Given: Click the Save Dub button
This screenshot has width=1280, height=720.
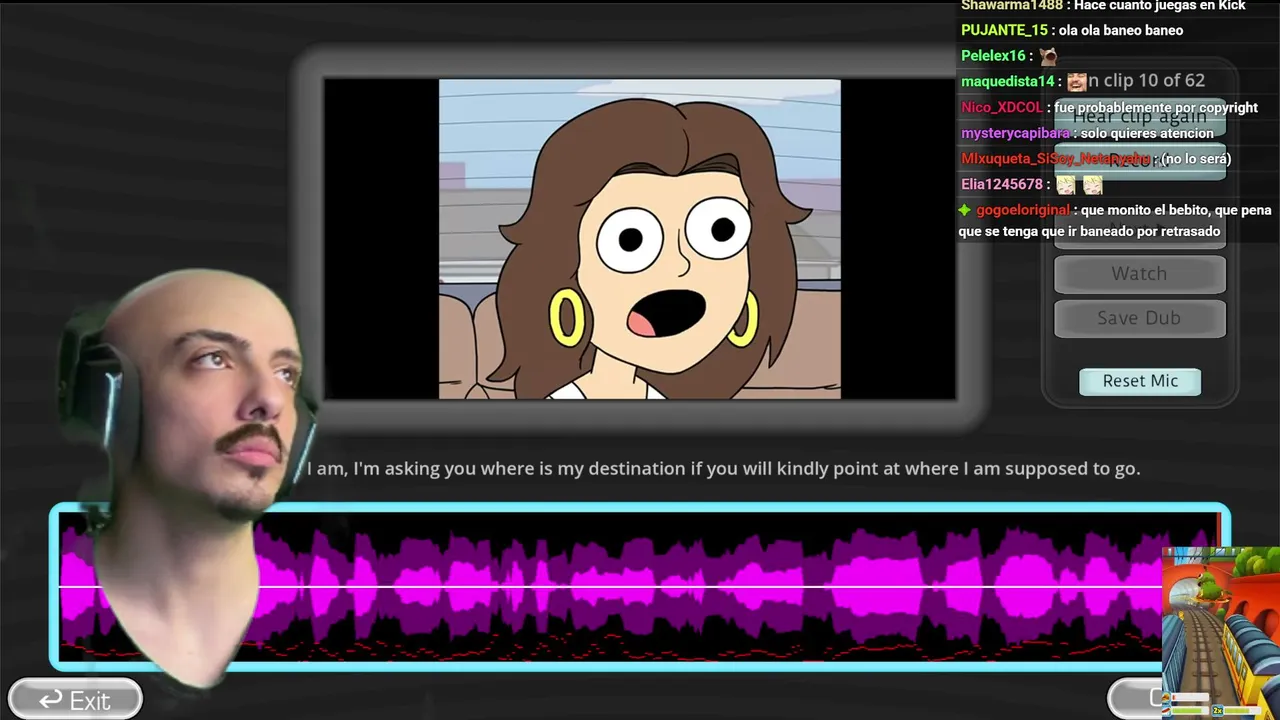Looking at the screenshot, I should coord(1140,318).
